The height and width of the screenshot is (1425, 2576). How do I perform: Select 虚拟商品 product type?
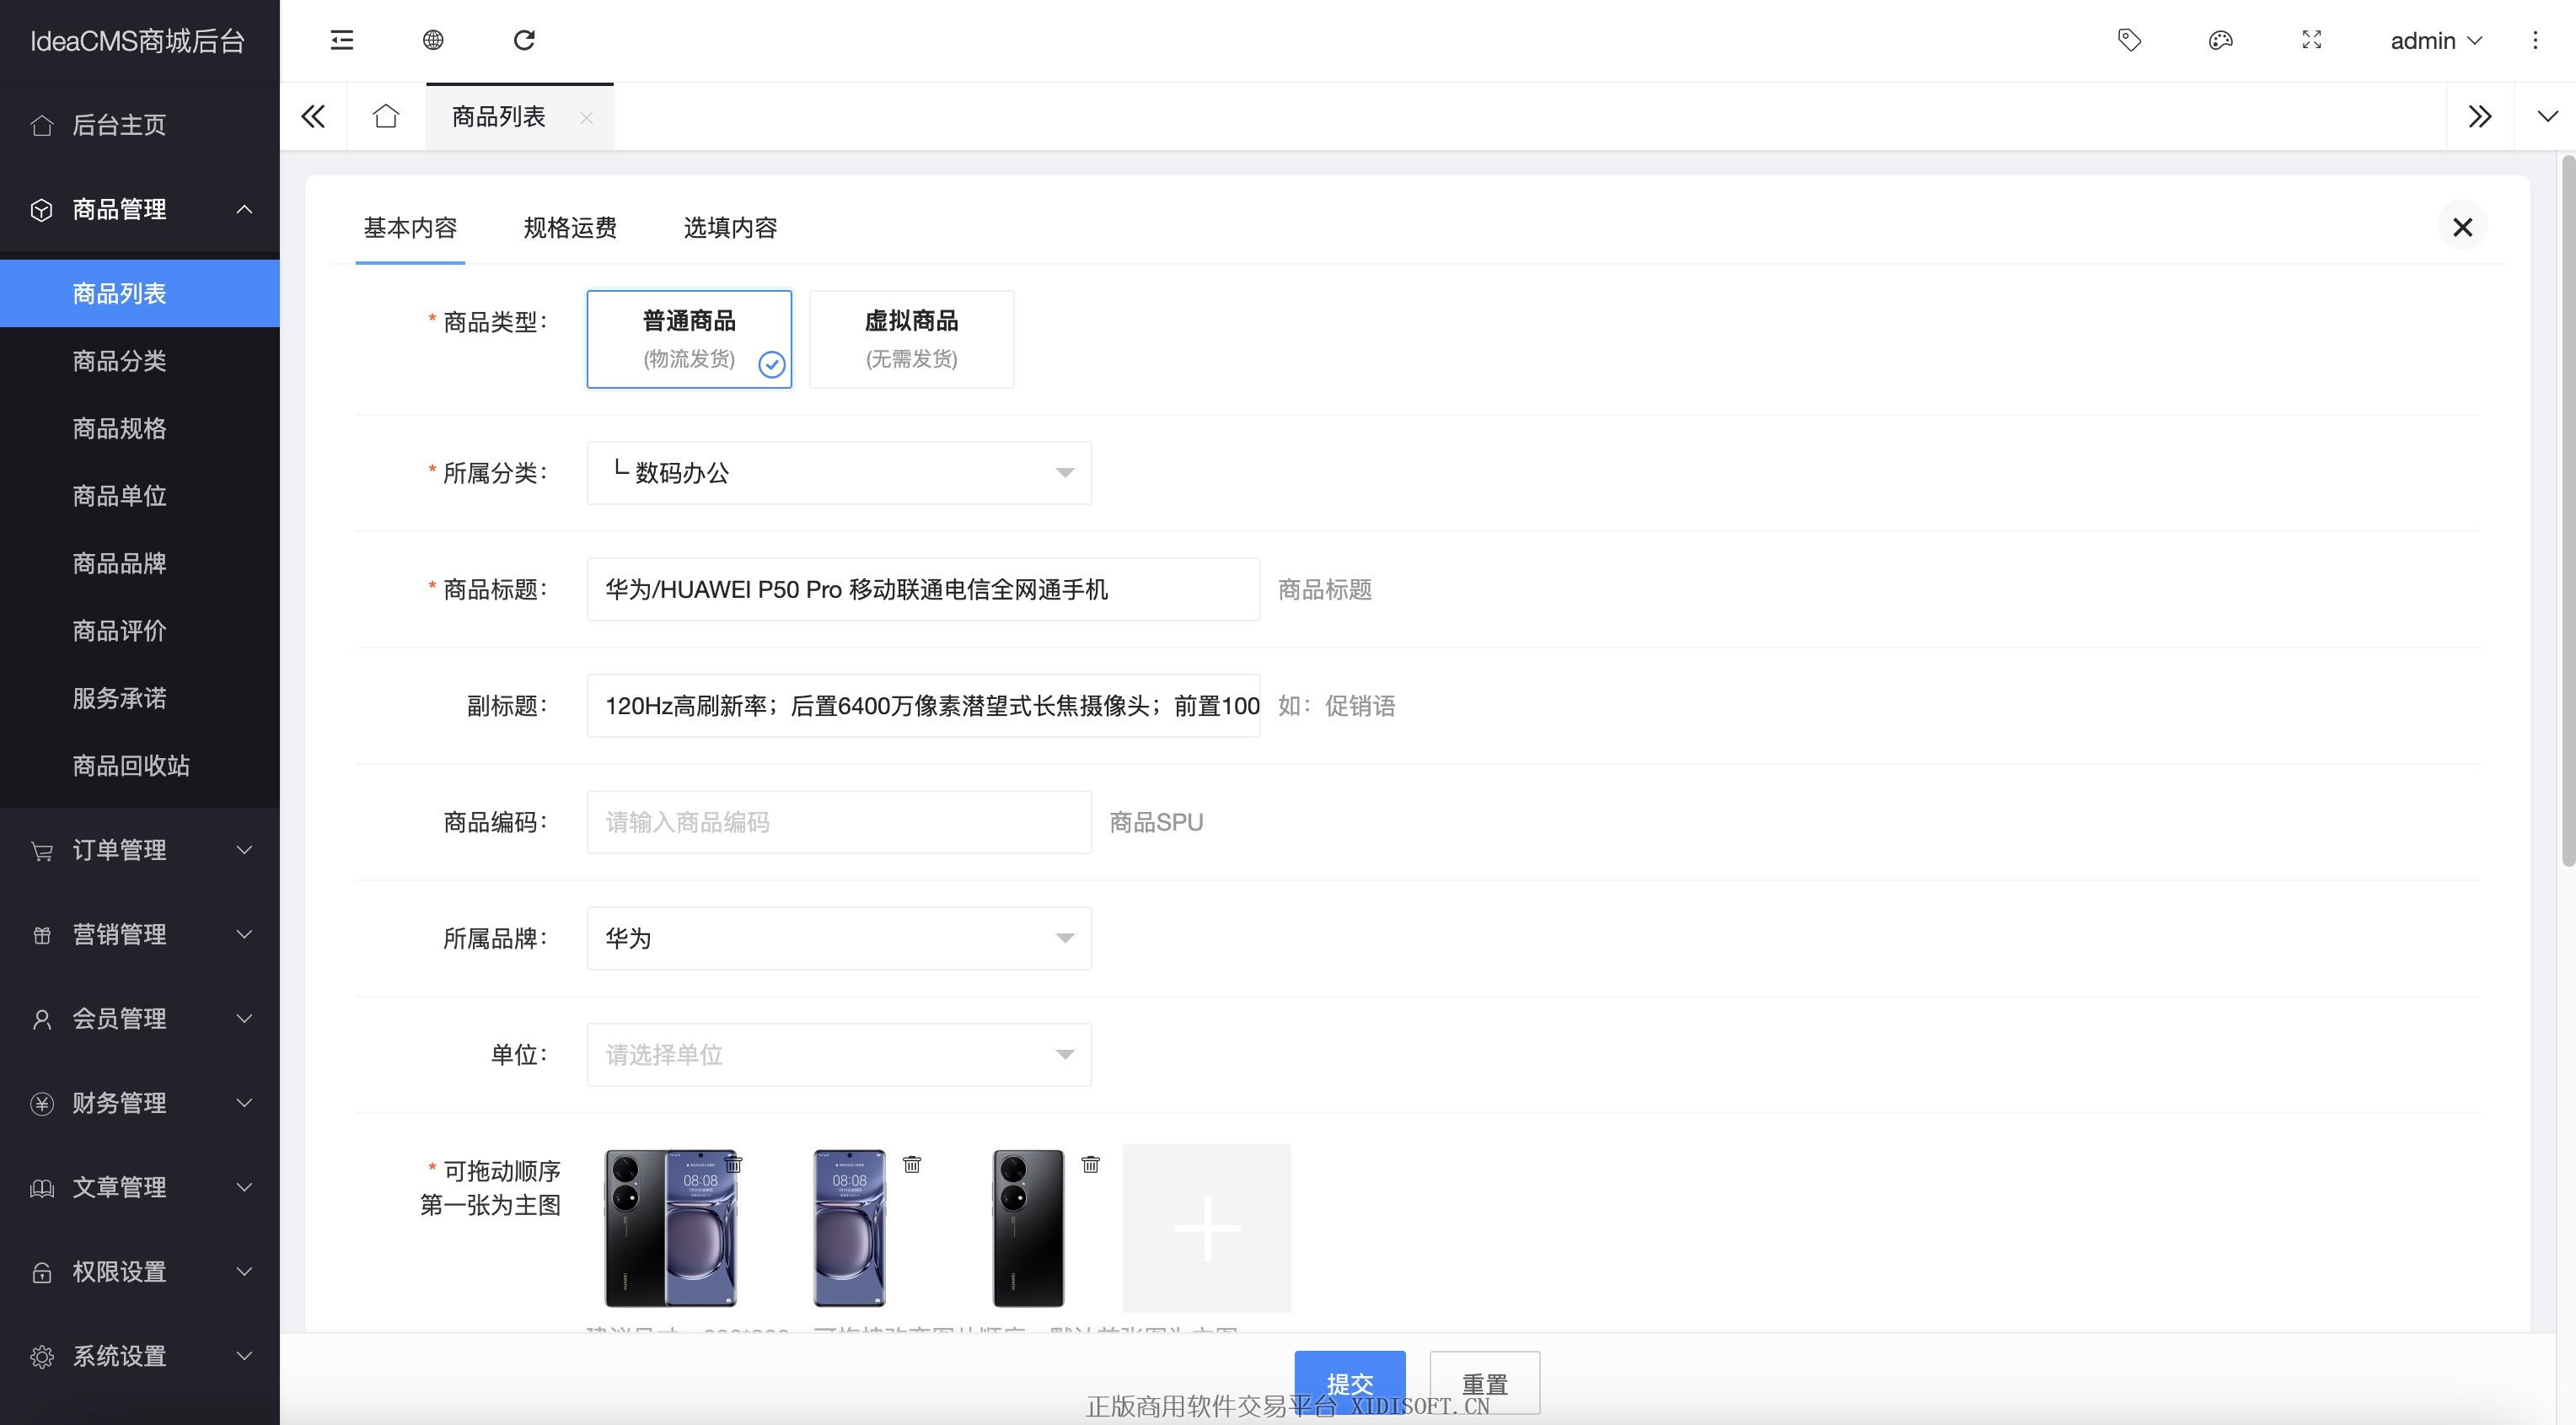[x=911, y=339]
